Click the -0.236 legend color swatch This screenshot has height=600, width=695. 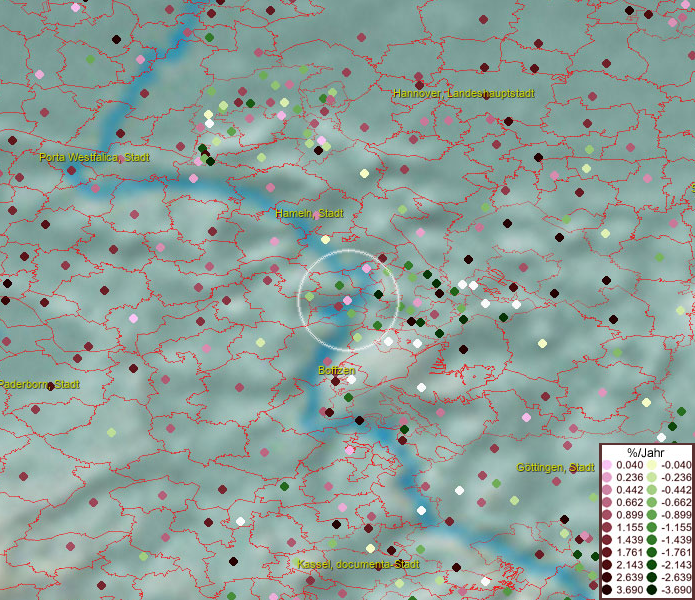(652, 477)
